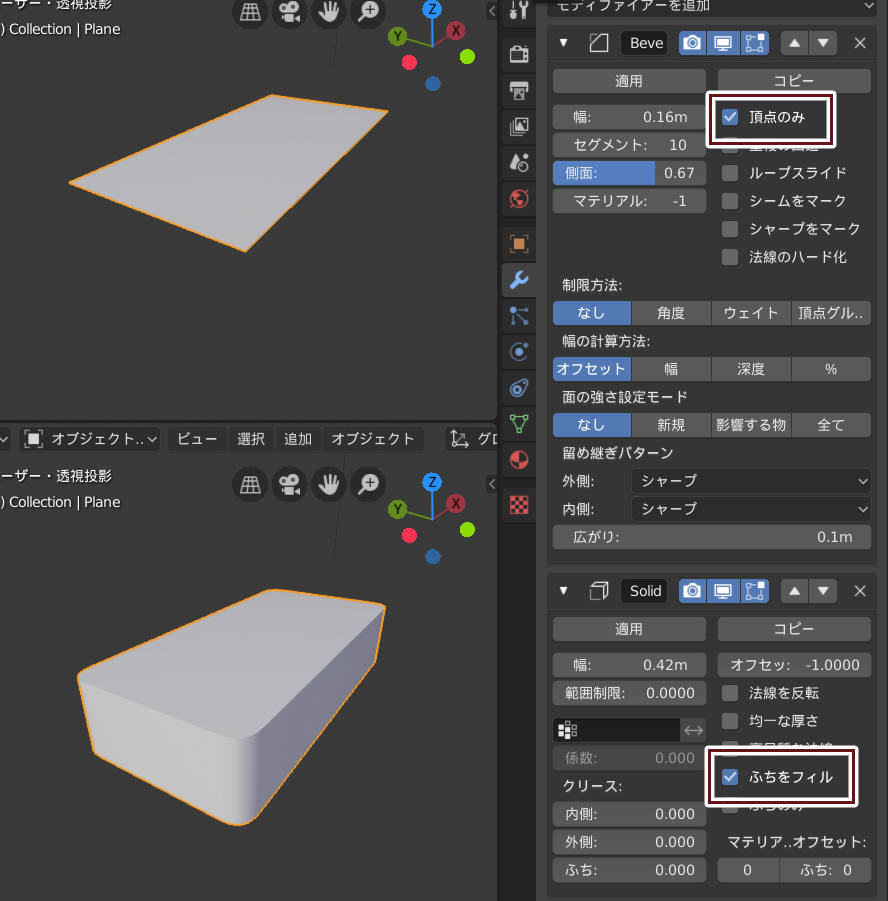
Task: Enable the シームをマーク checkbox
Action: (730, 201)
